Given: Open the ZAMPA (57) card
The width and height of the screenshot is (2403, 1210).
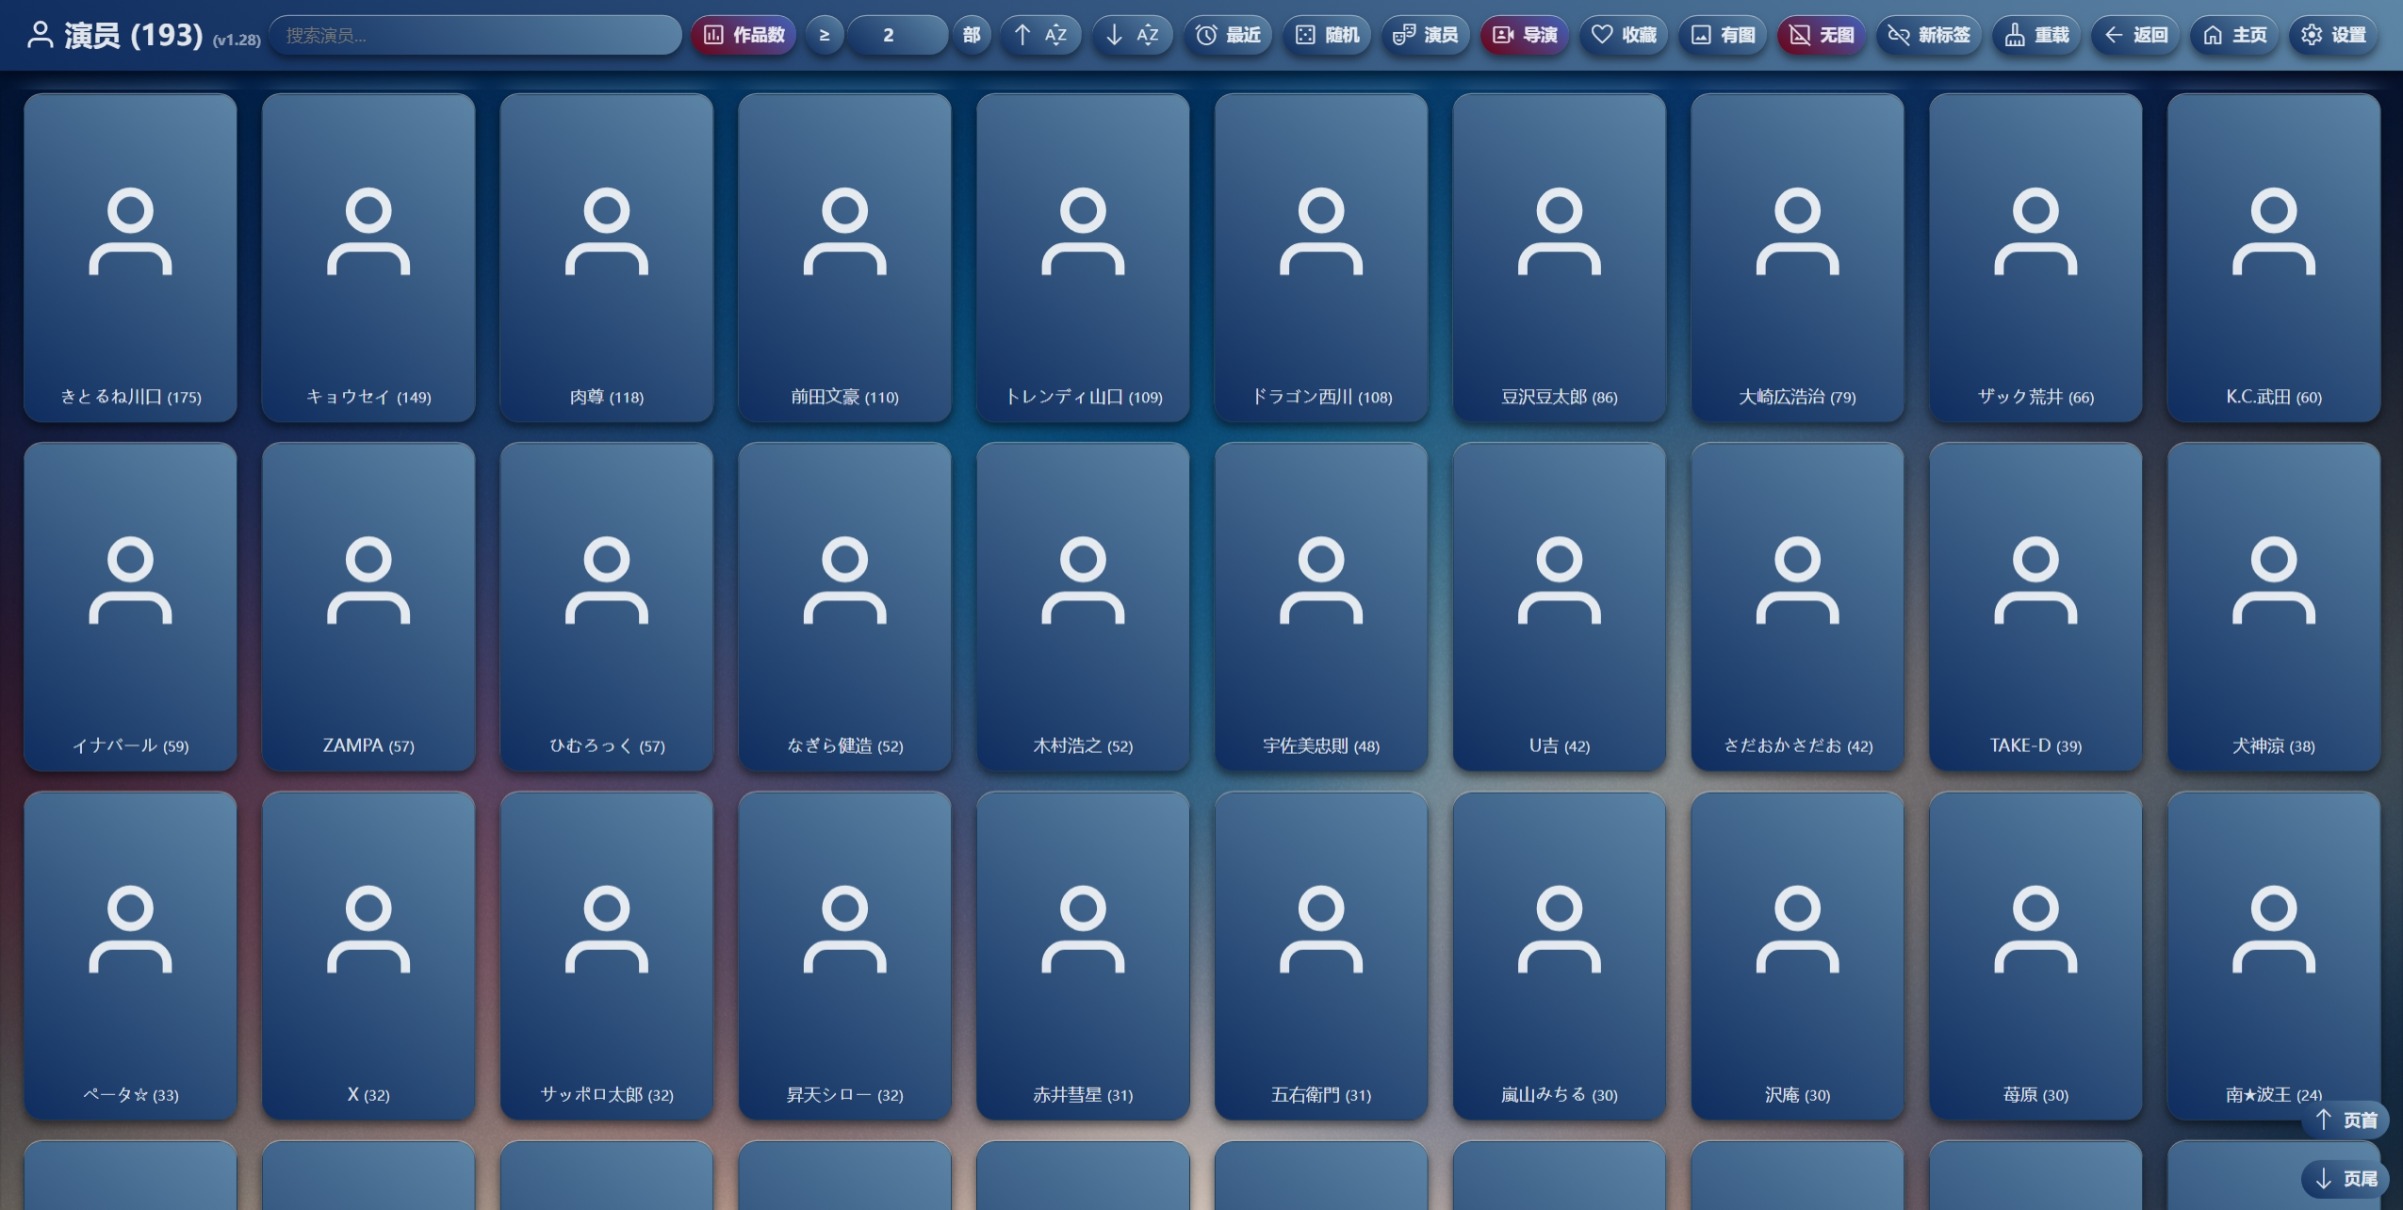Looking at the screenshot, I should pos(368,606).
